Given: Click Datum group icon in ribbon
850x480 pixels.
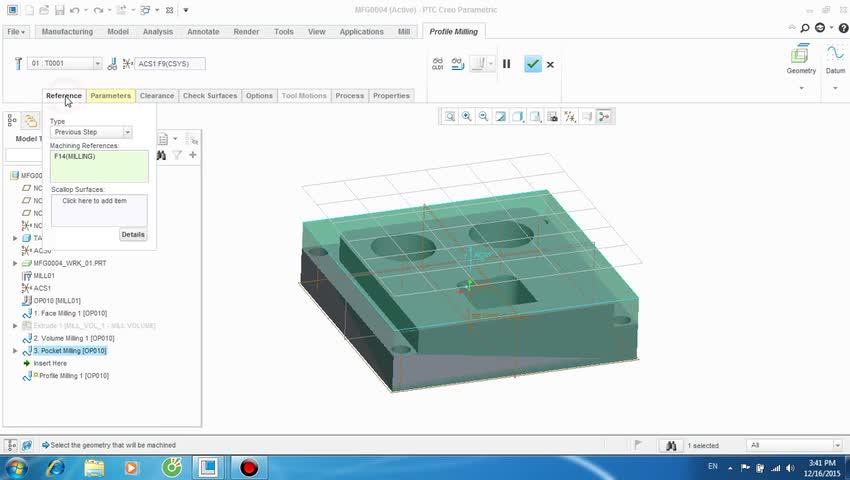Looking at the screenshot, I should coord(835,60).
